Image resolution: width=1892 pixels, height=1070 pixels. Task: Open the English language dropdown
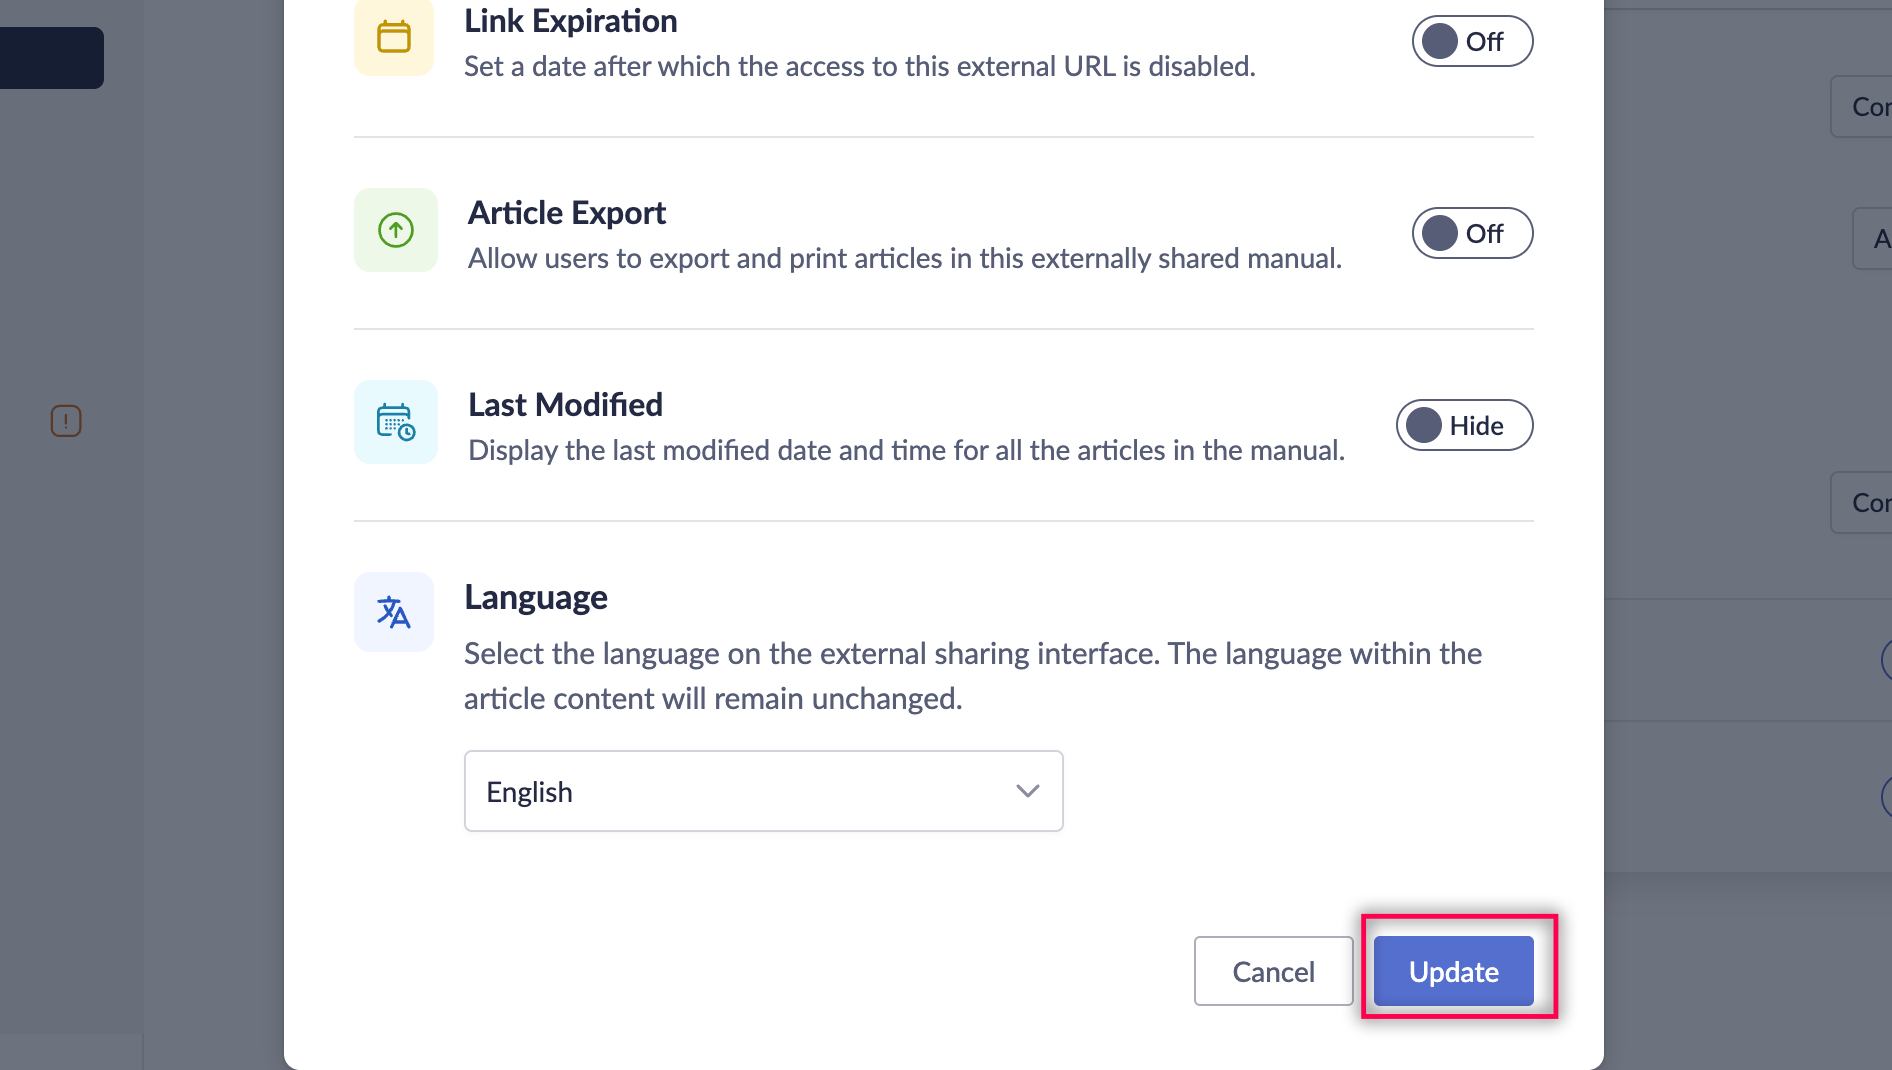point(762,791)
